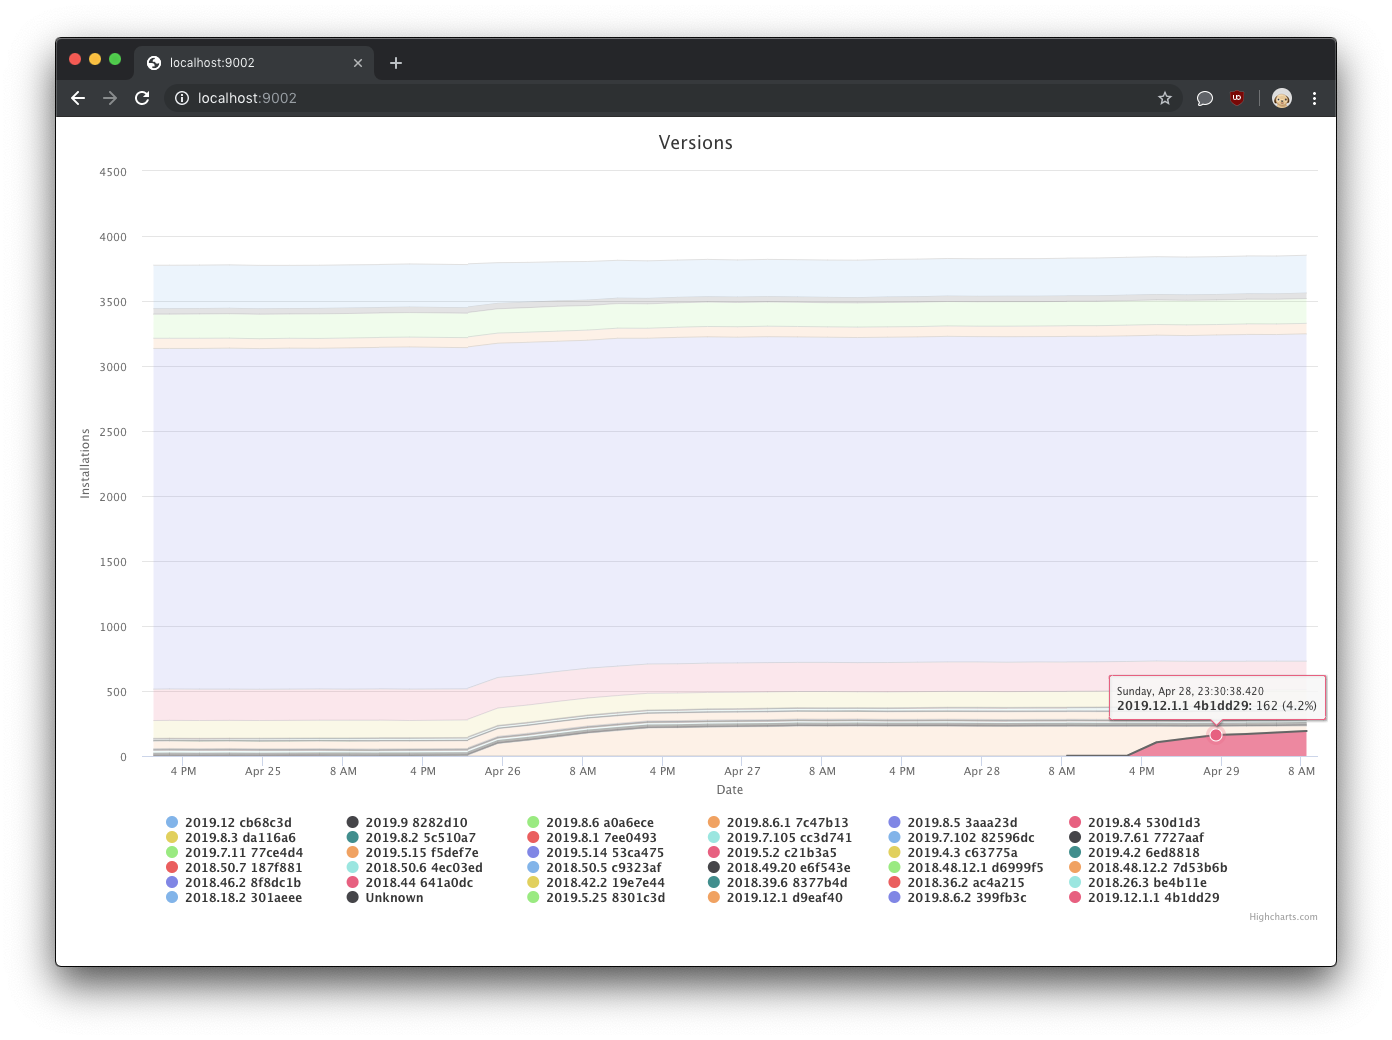Click legend entry 2018.36.2 ac4a215
The height and width of the screenshot is (1040, 1392).
click(957, 883)
